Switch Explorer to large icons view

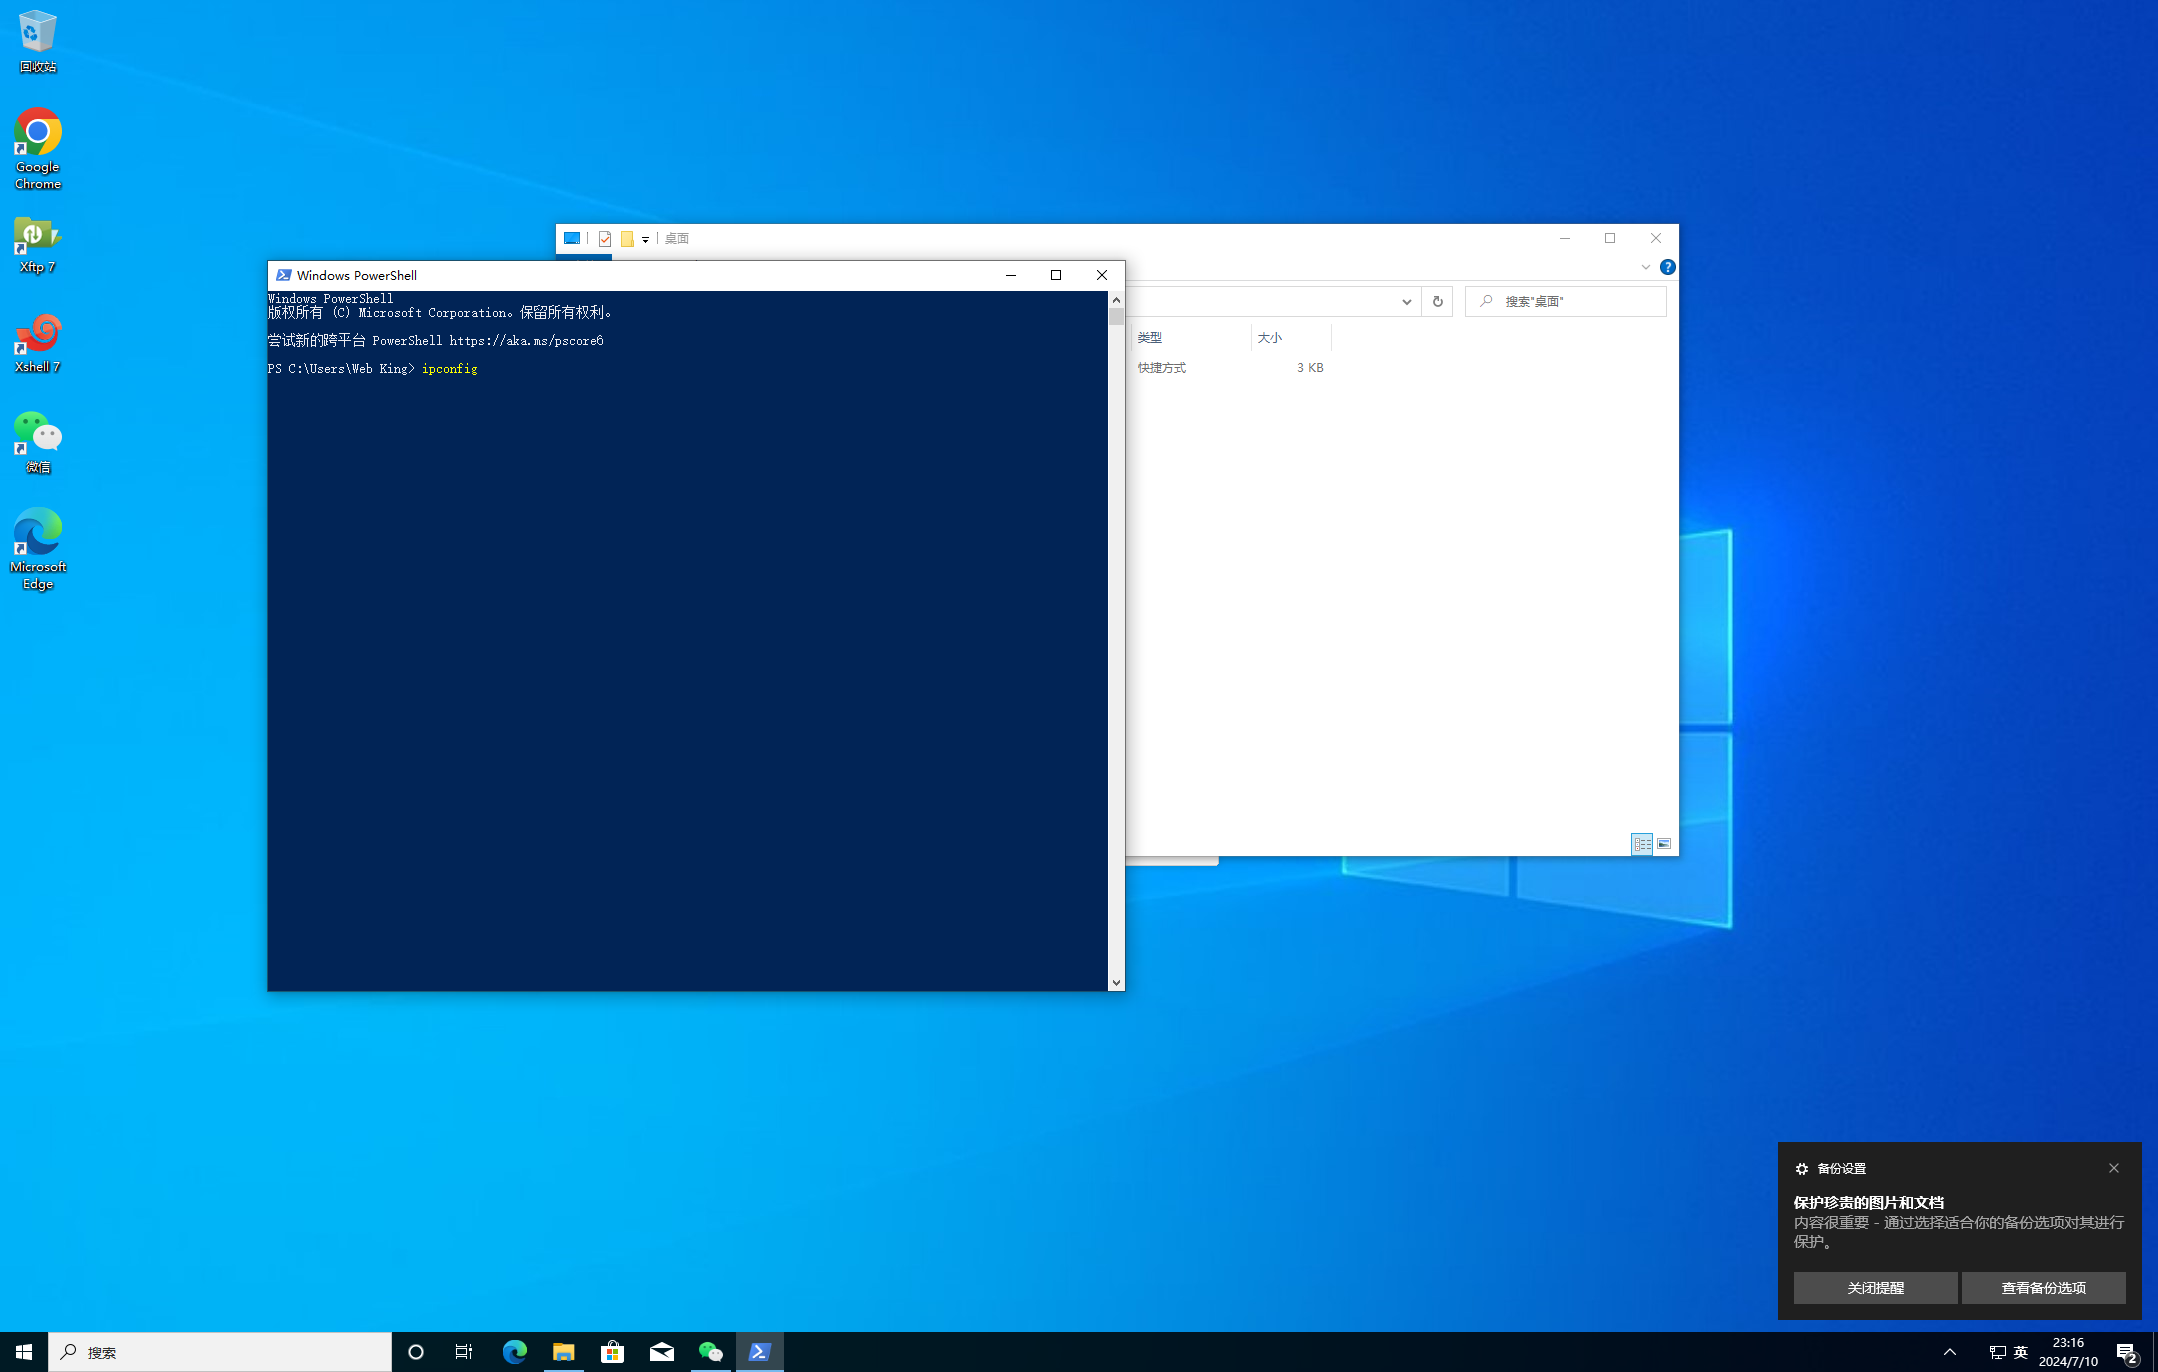[1664, 844]
